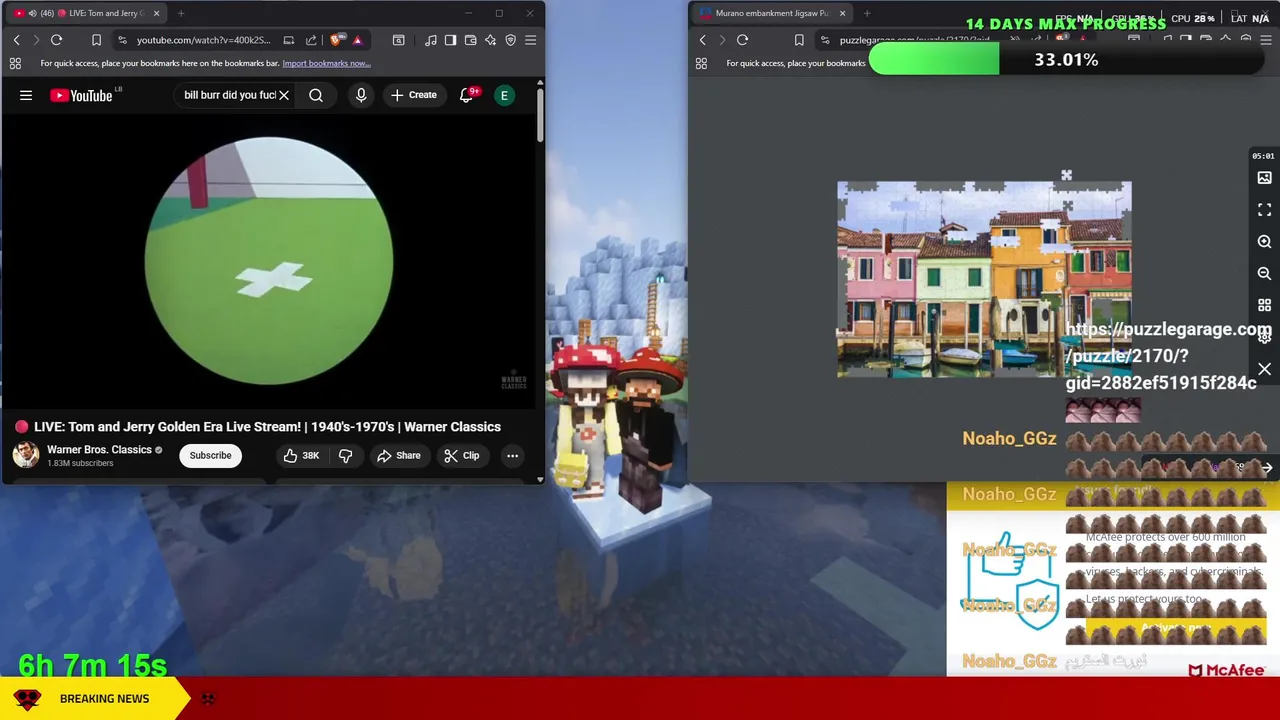1280x720 pixels.
Task: Reload the puzzlegarage page
Action: click(x=742, y=40)
